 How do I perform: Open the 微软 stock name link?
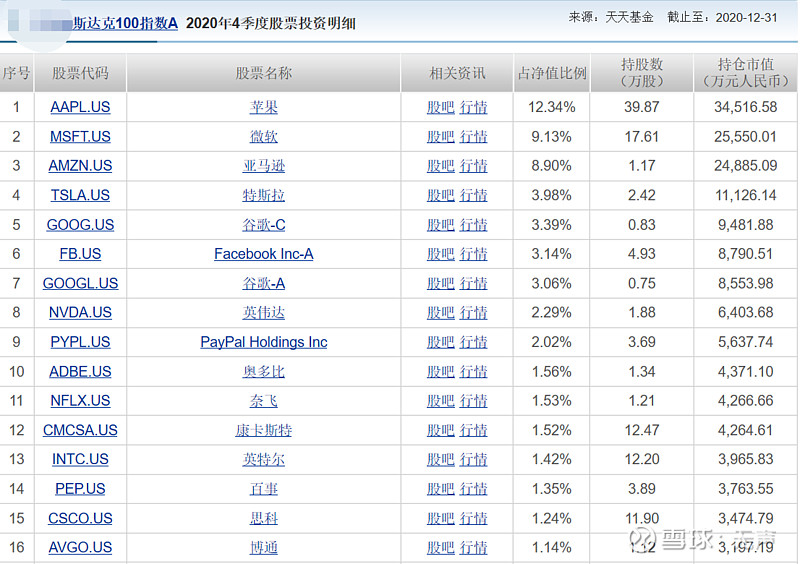click(x=264, y=137)
